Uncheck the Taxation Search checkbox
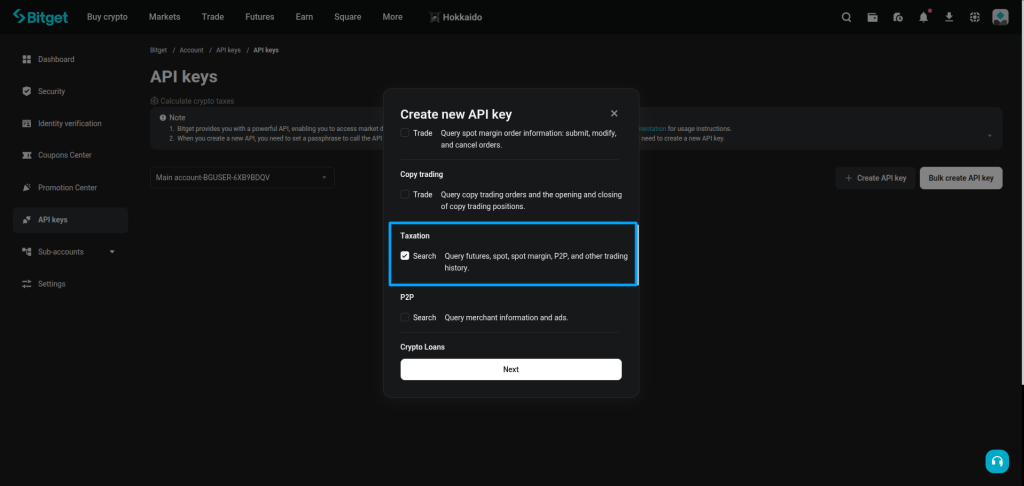1024x486 pixels. [405, 256]
